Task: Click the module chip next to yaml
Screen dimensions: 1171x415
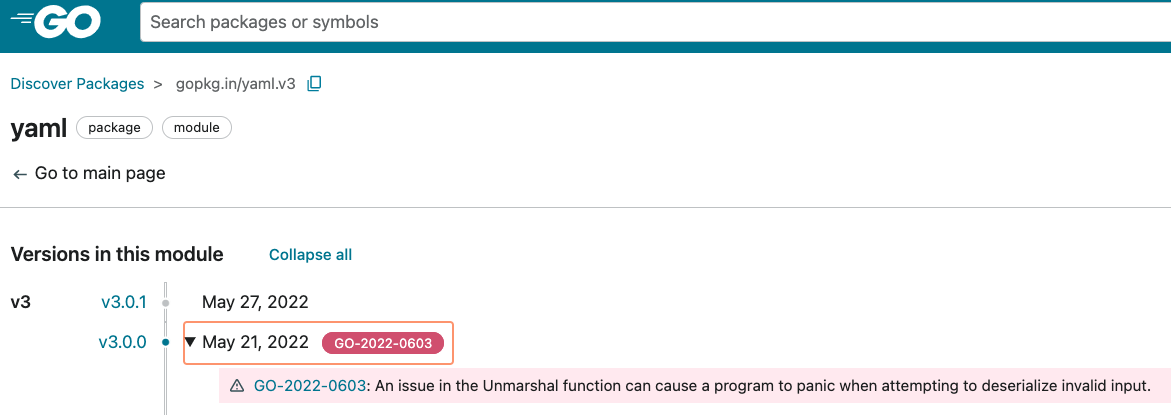Action: pos(197,128)
